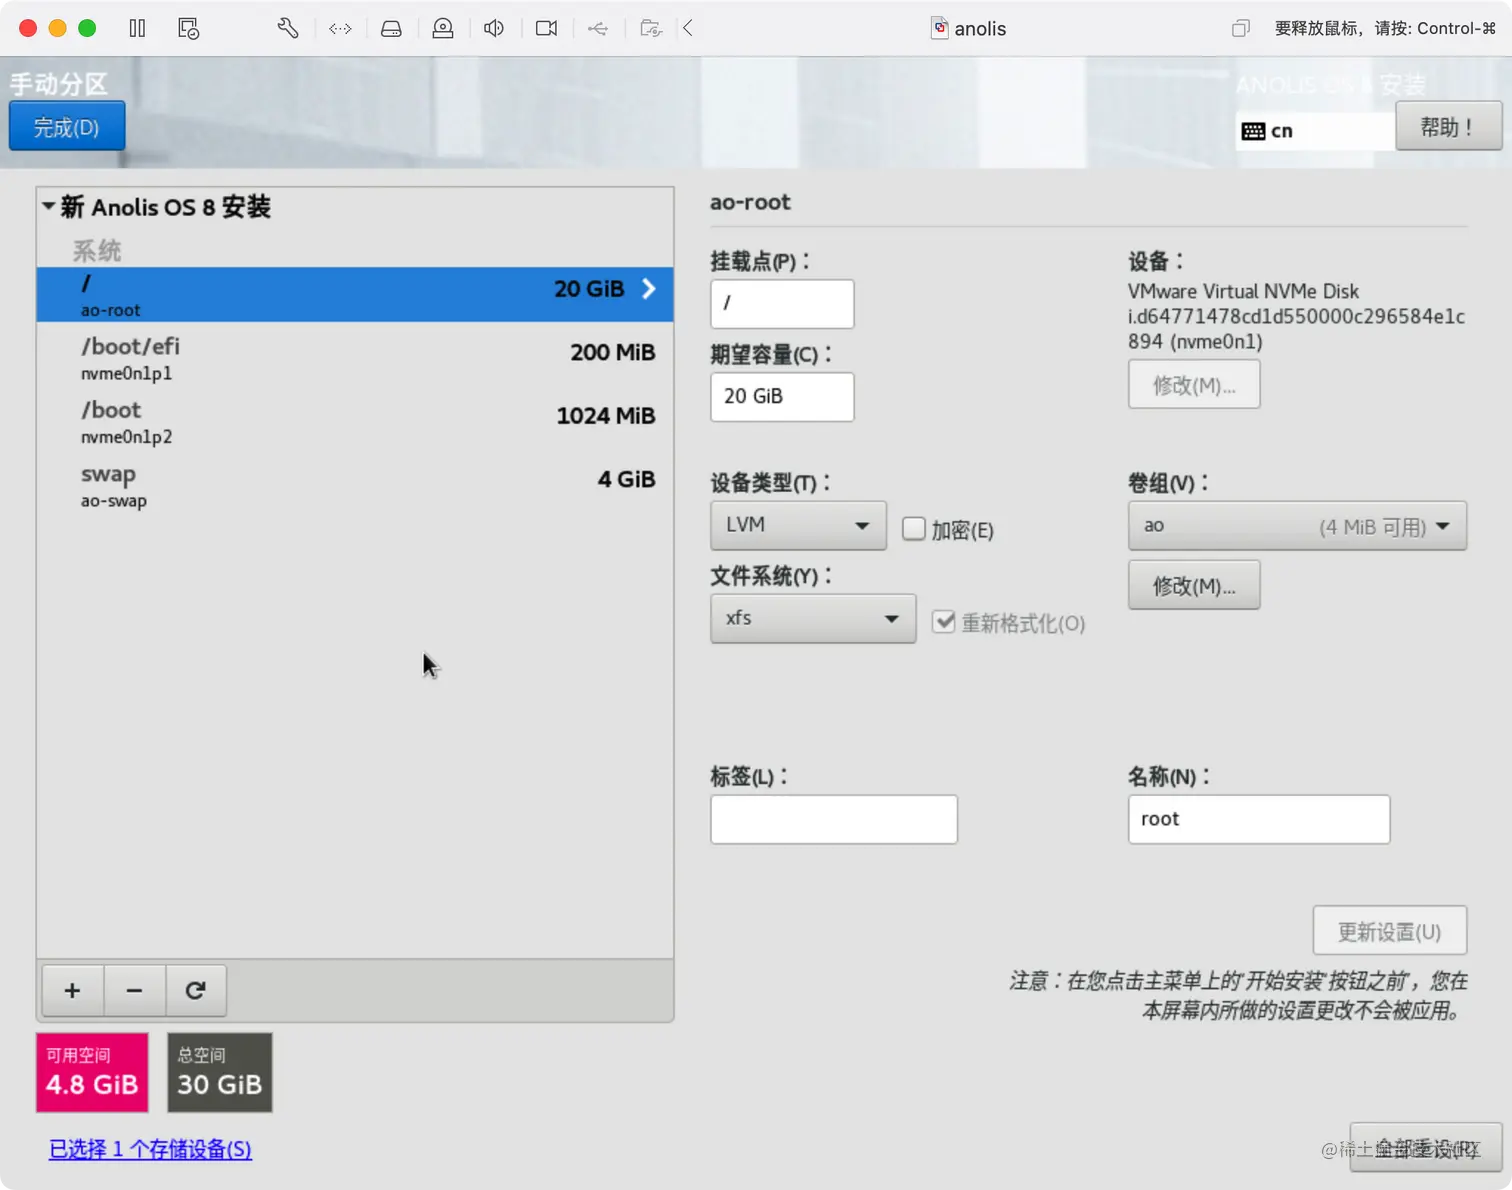Image resolution: width=1512 pixels, height=1190 pixels.
Task: Click the CD/DVD drive icon
Action: coord(443,28)
